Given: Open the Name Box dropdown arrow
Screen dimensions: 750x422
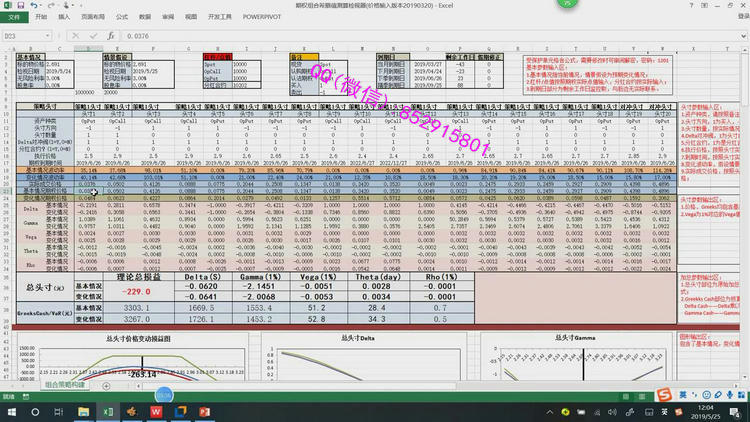Looking at the screenshot, I should [x=69, y=36].
